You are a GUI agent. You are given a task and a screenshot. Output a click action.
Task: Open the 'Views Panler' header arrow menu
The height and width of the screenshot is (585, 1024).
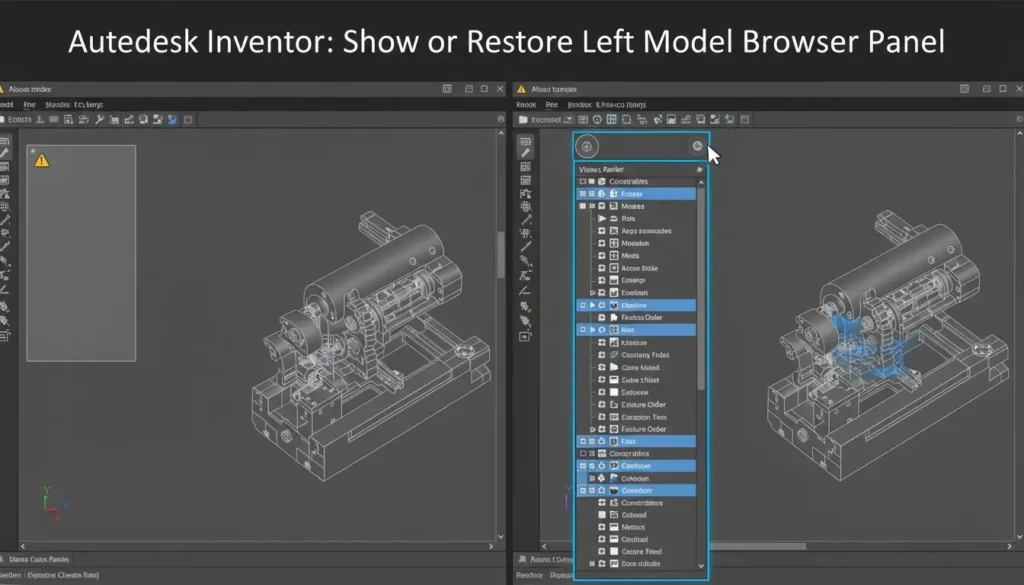[699, 170]
